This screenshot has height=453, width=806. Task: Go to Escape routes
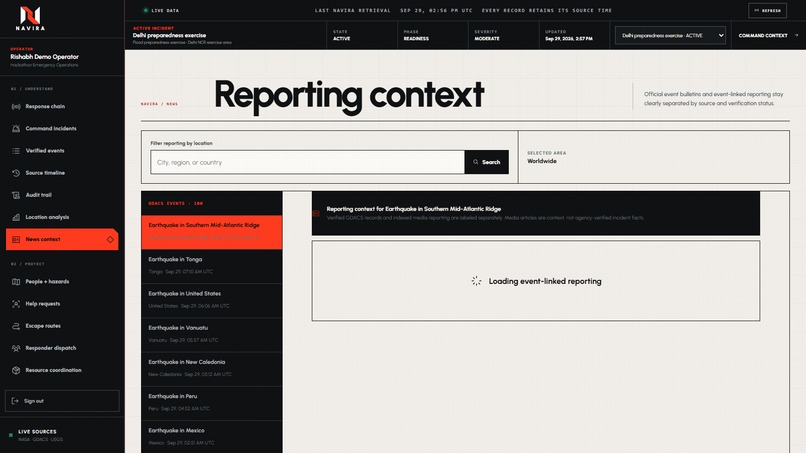point(62,325)
